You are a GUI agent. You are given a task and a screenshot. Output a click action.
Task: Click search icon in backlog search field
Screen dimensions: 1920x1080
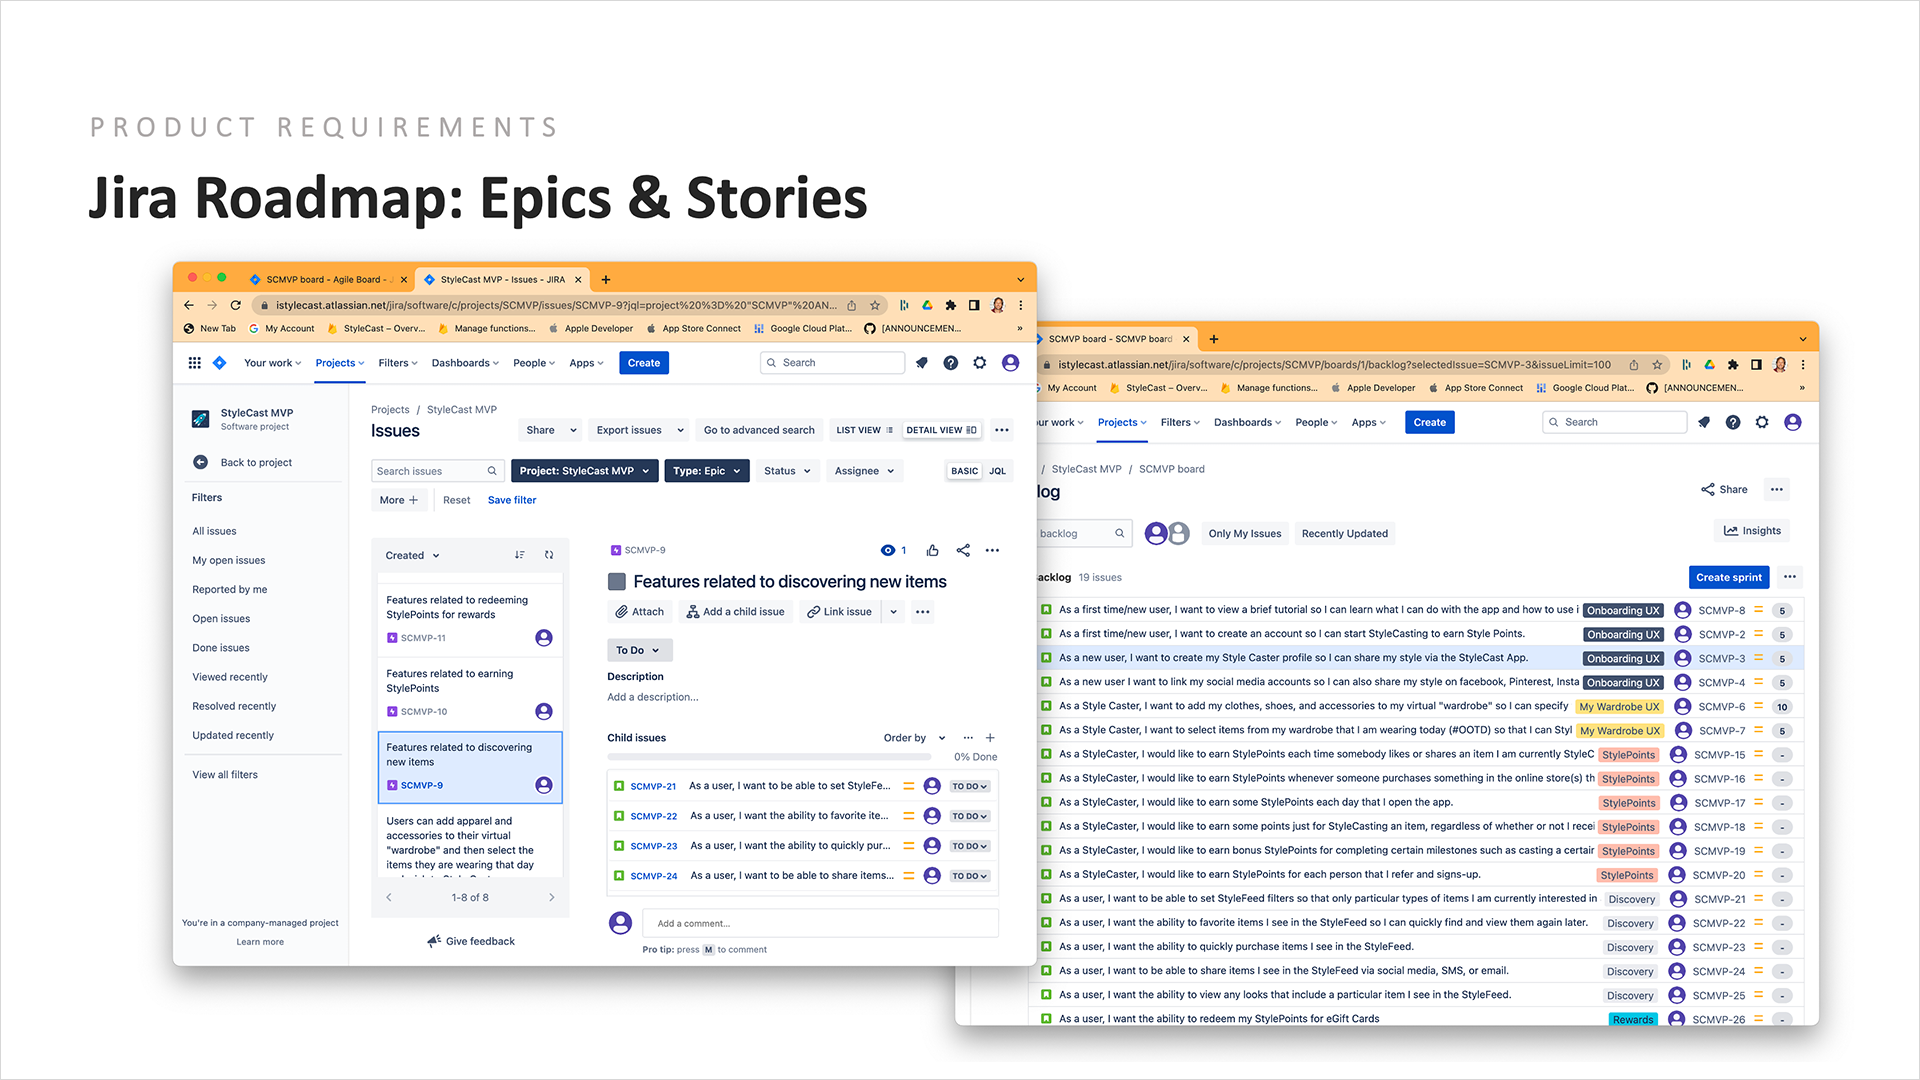point(1120,533)
